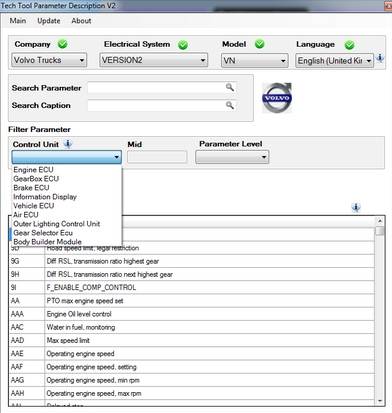Click the Search Caption magnifier icon

230,105
